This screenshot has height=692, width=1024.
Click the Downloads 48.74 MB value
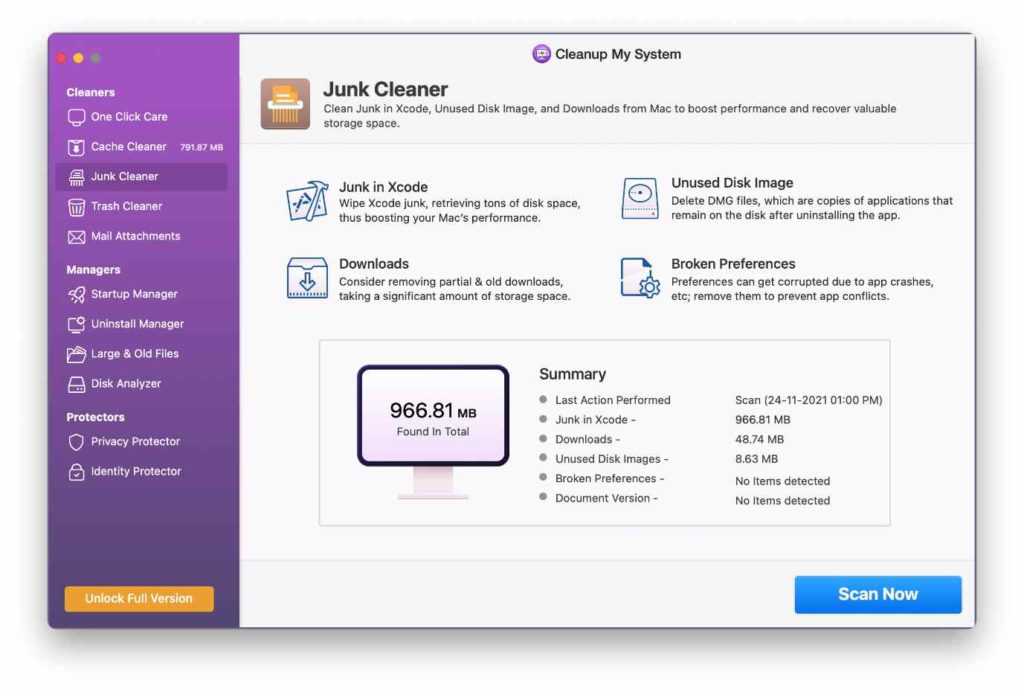coord(760,439)
